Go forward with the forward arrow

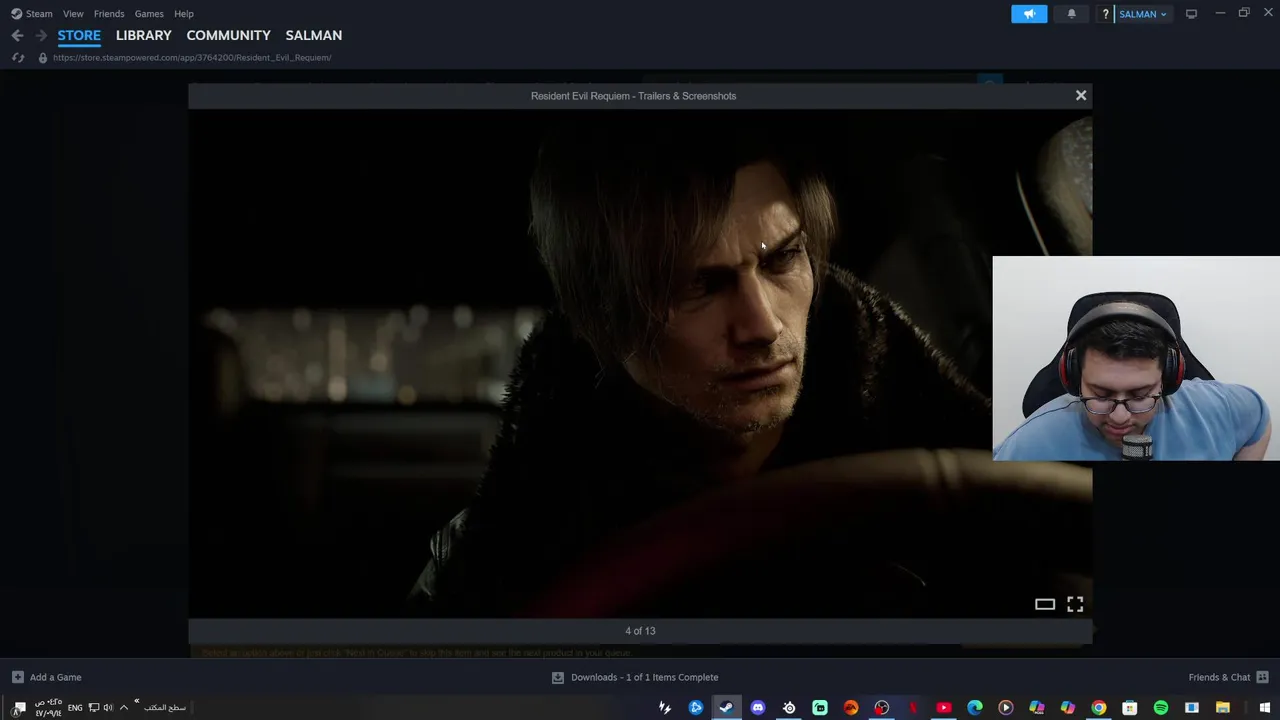tap(41, 35)
